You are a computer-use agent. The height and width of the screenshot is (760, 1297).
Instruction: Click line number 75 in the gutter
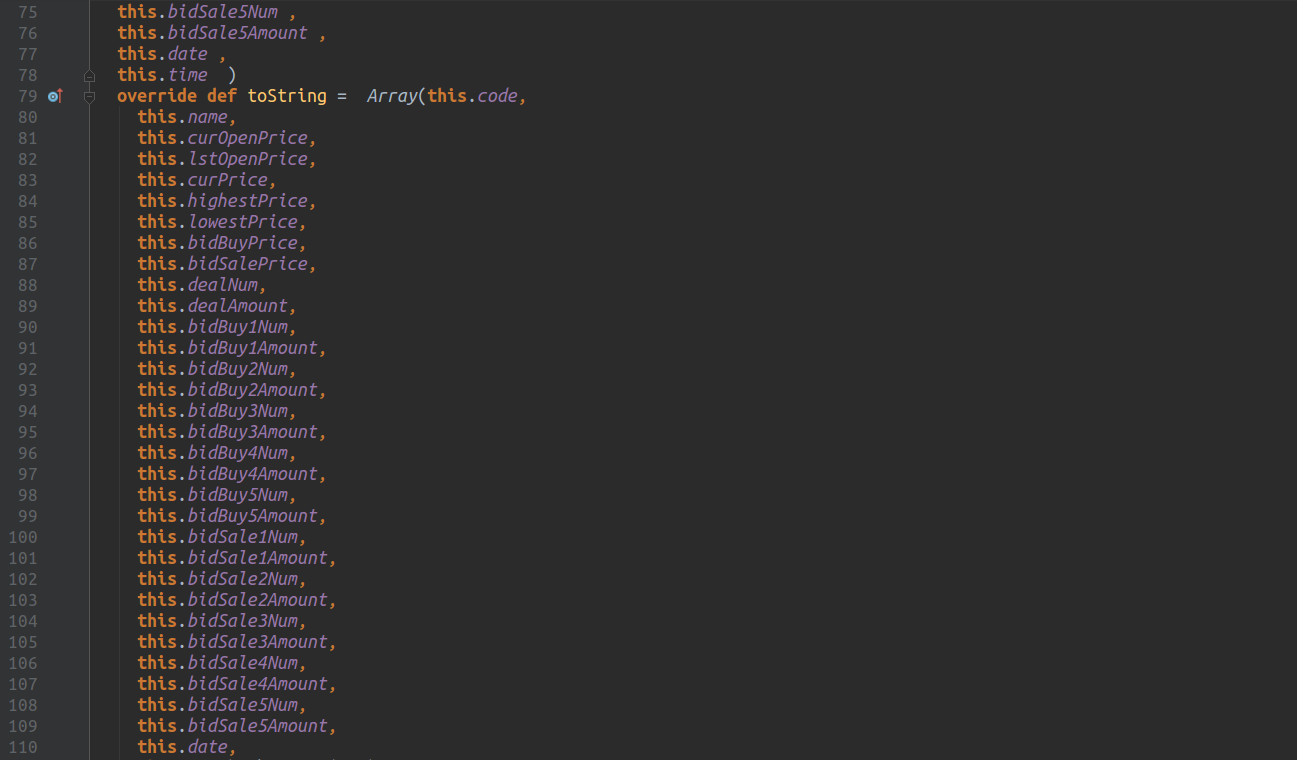27,12
